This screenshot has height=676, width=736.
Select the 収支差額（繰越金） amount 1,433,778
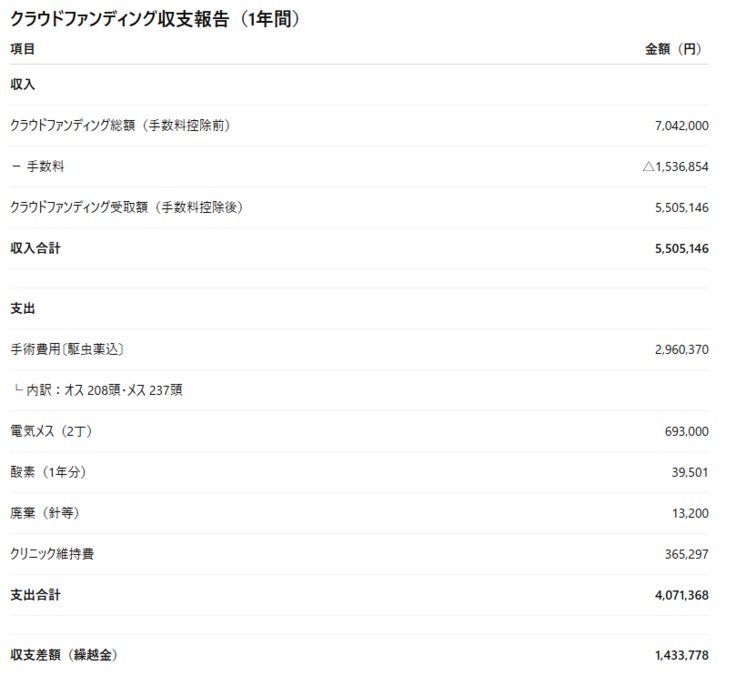tap(681, 655)
